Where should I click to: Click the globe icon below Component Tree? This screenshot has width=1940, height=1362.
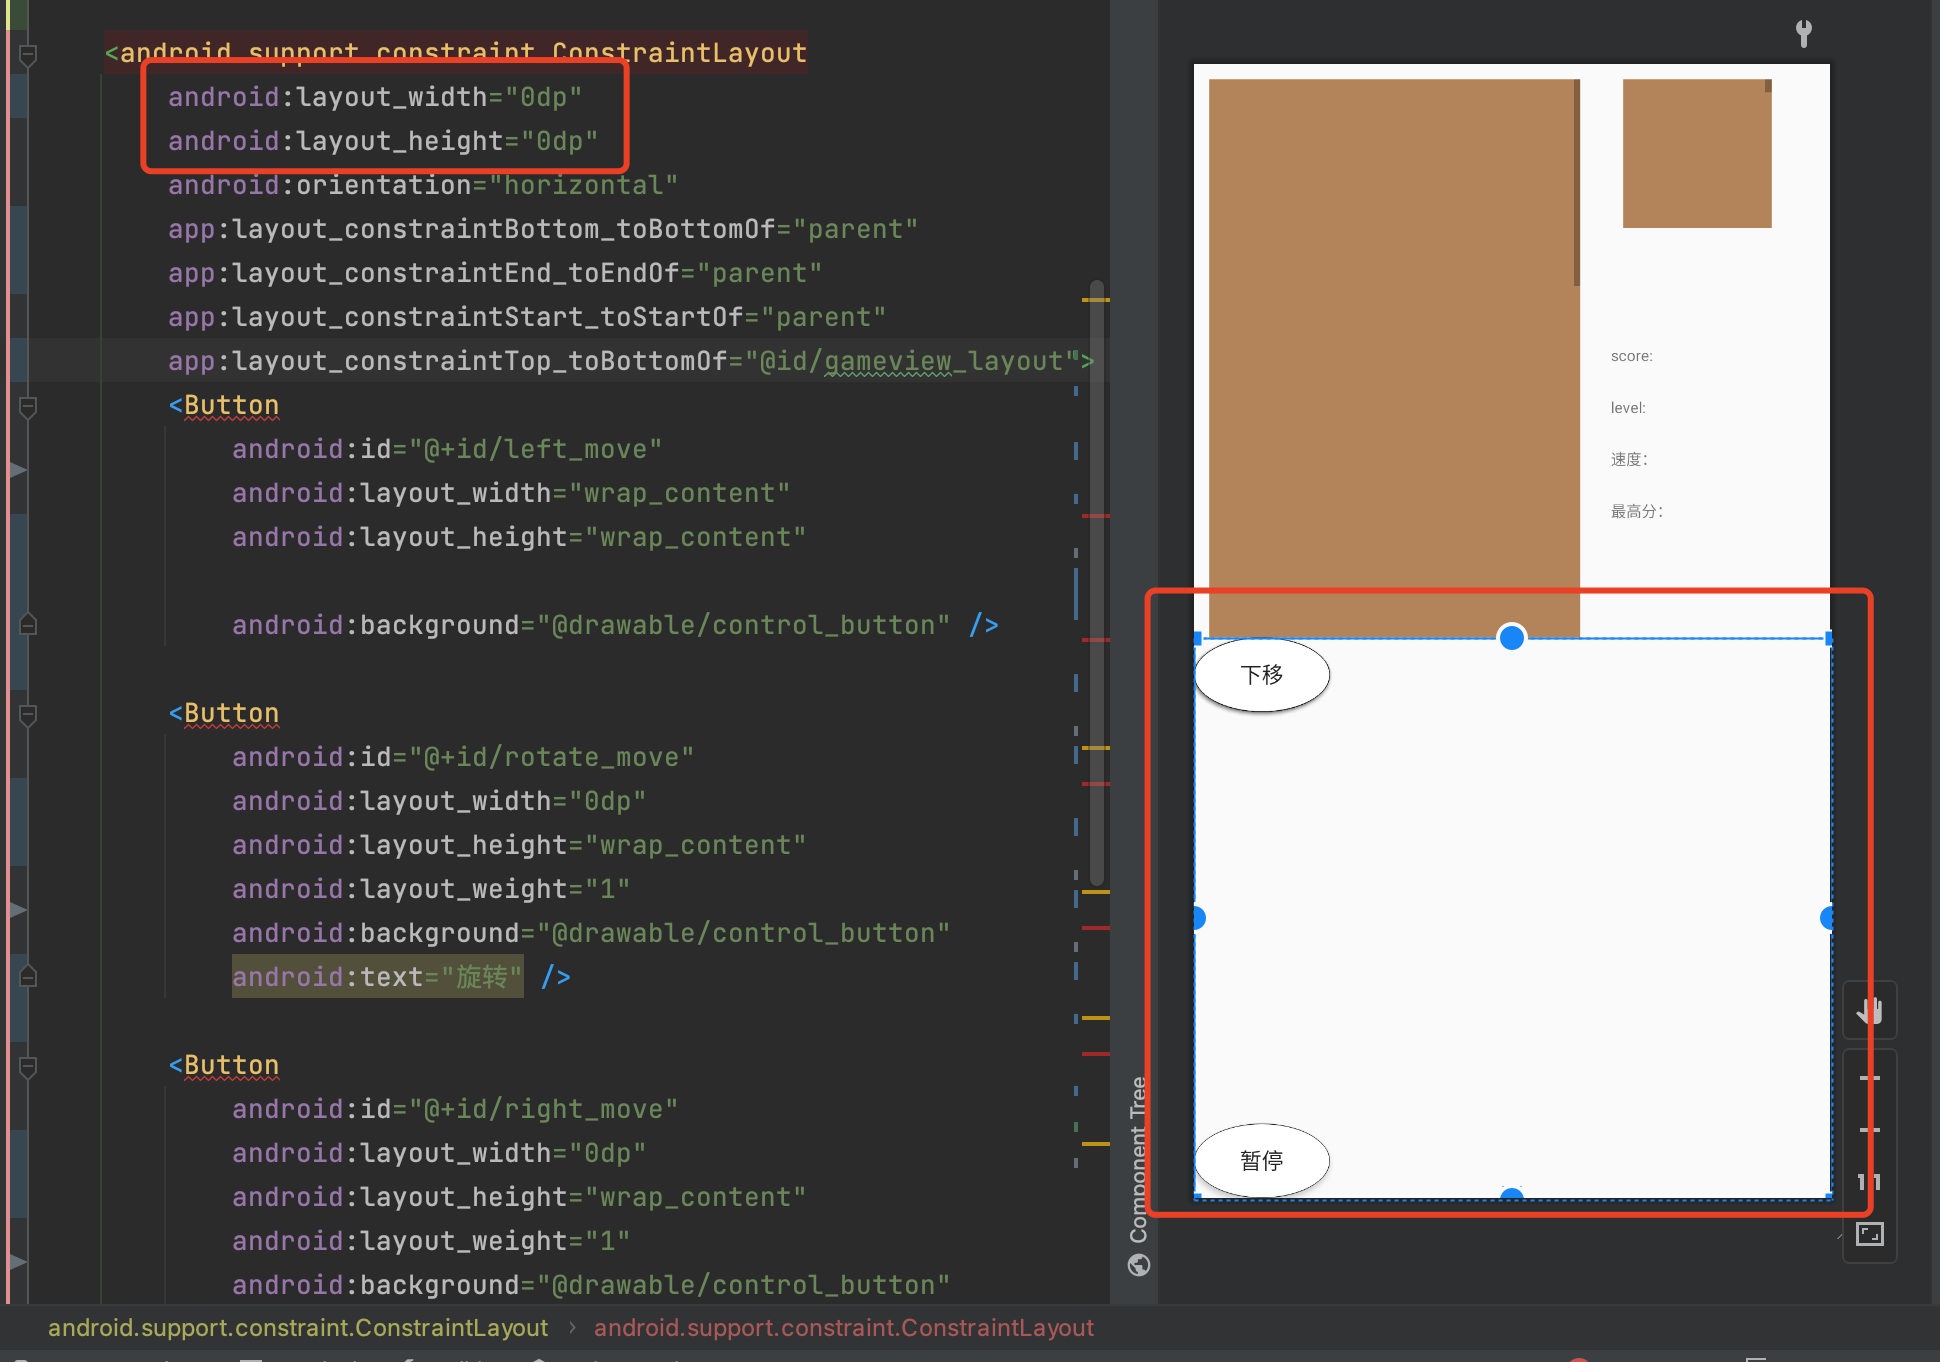pos(1138,1266)
